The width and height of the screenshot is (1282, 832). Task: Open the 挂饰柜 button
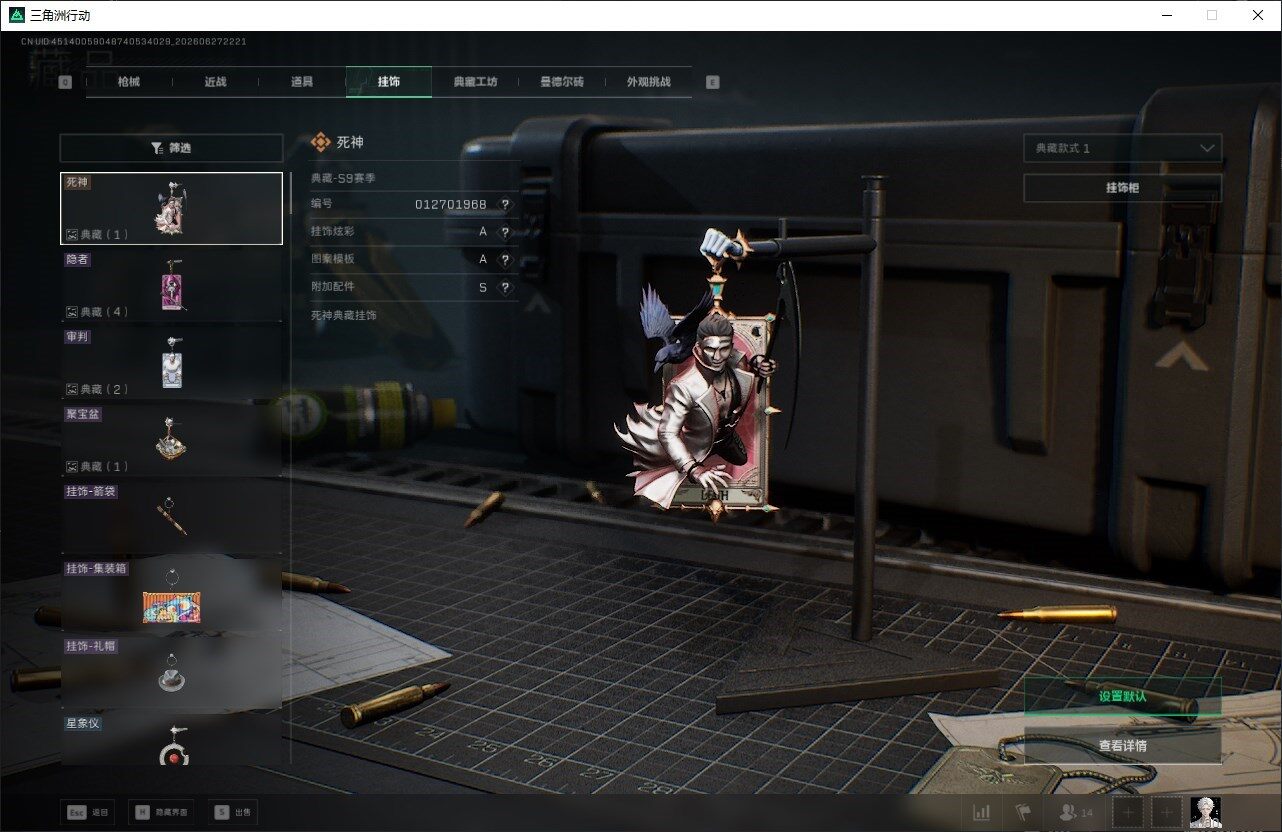pyautogui.click(x=1123, y=188)
